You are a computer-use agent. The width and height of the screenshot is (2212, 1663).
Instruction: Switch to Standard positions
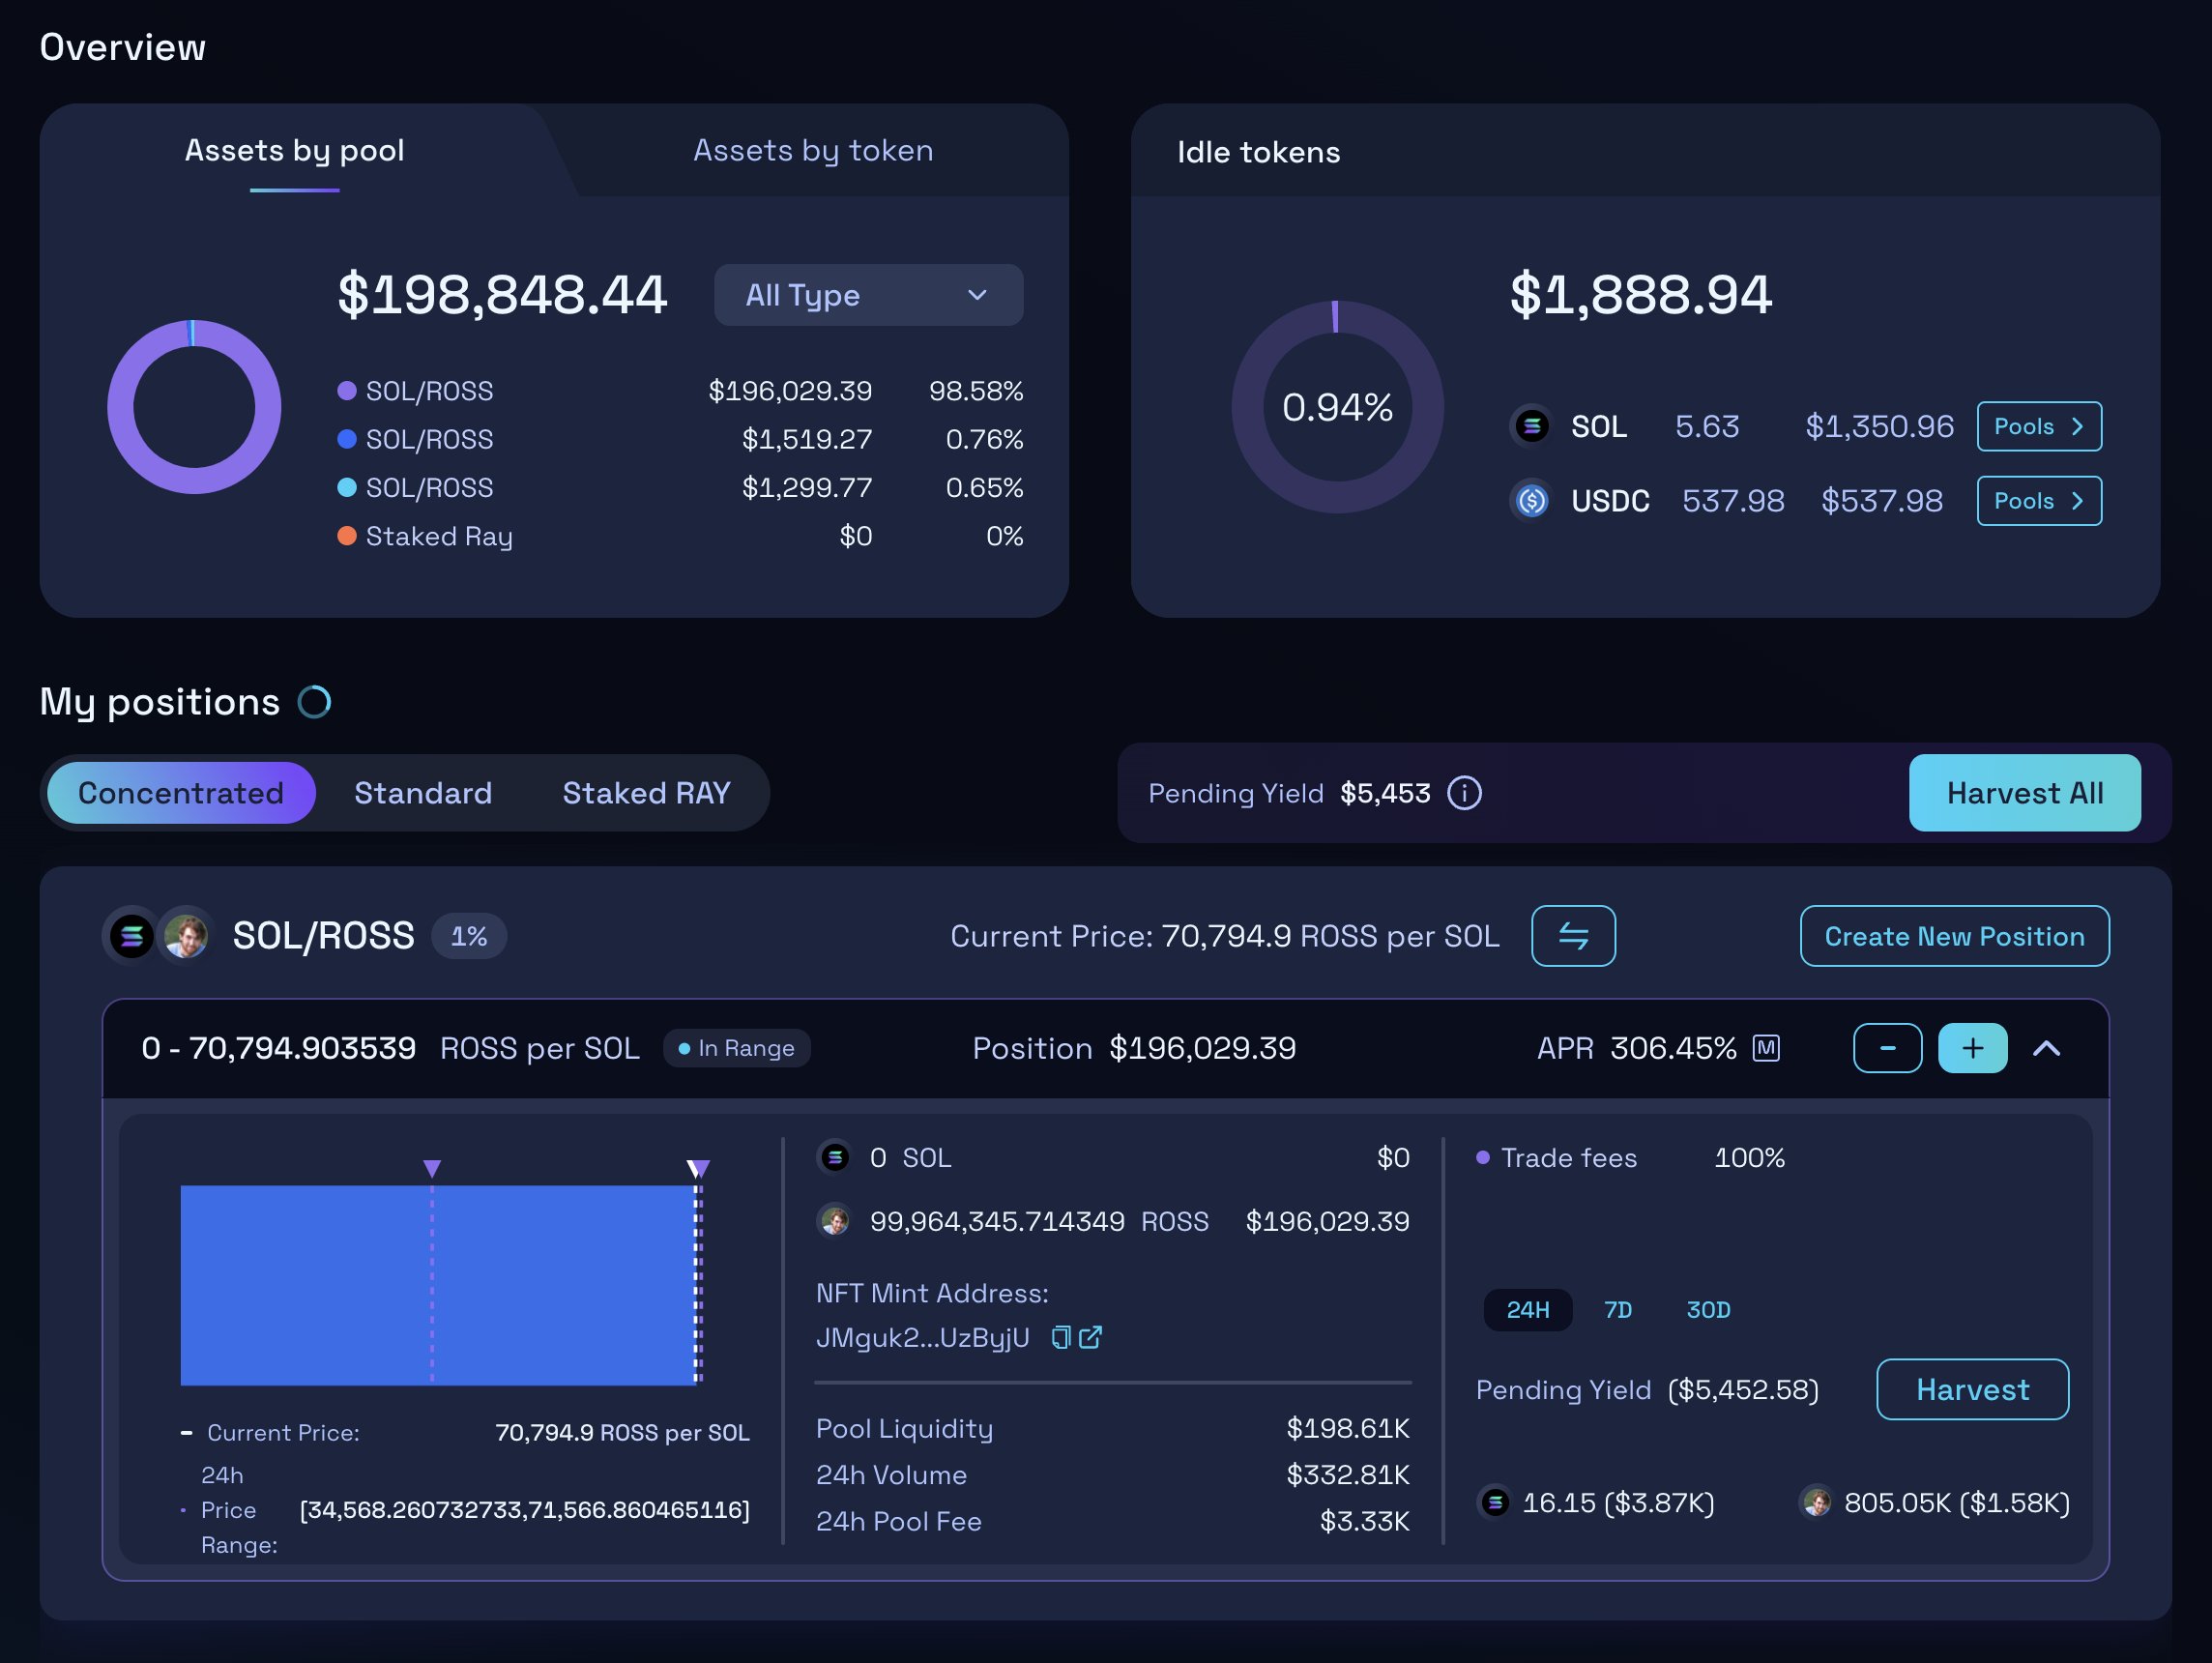(x=423, y=793)
